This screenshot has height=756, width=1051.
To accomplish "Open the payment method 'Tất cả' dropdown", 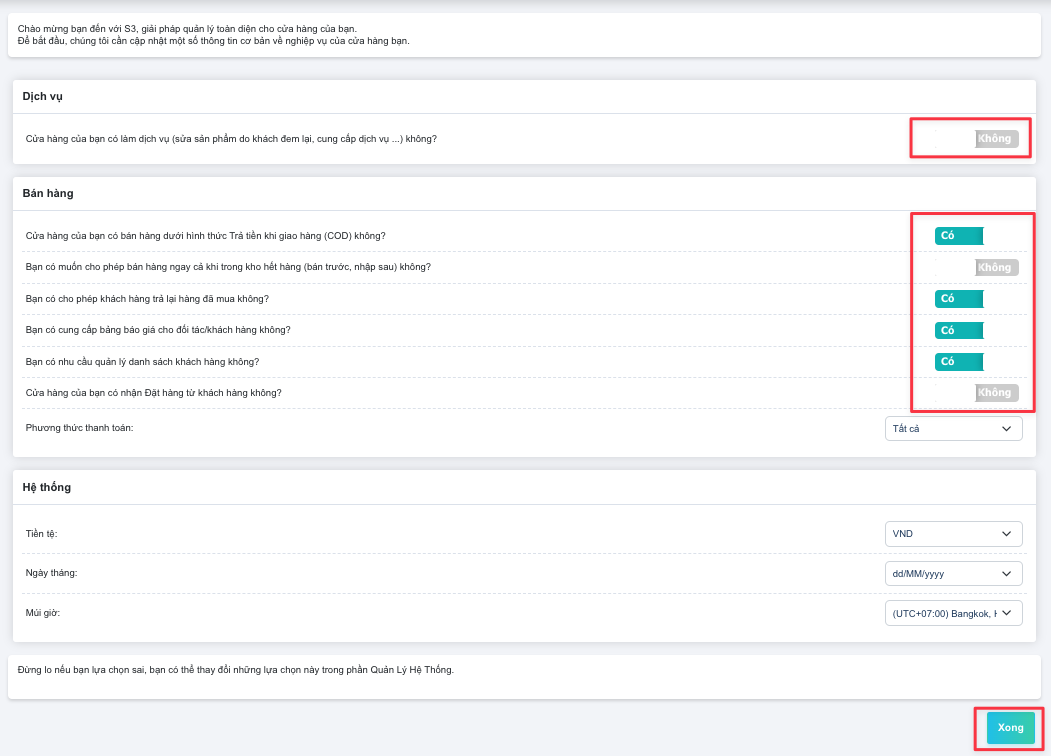I will tap(953, 429).
